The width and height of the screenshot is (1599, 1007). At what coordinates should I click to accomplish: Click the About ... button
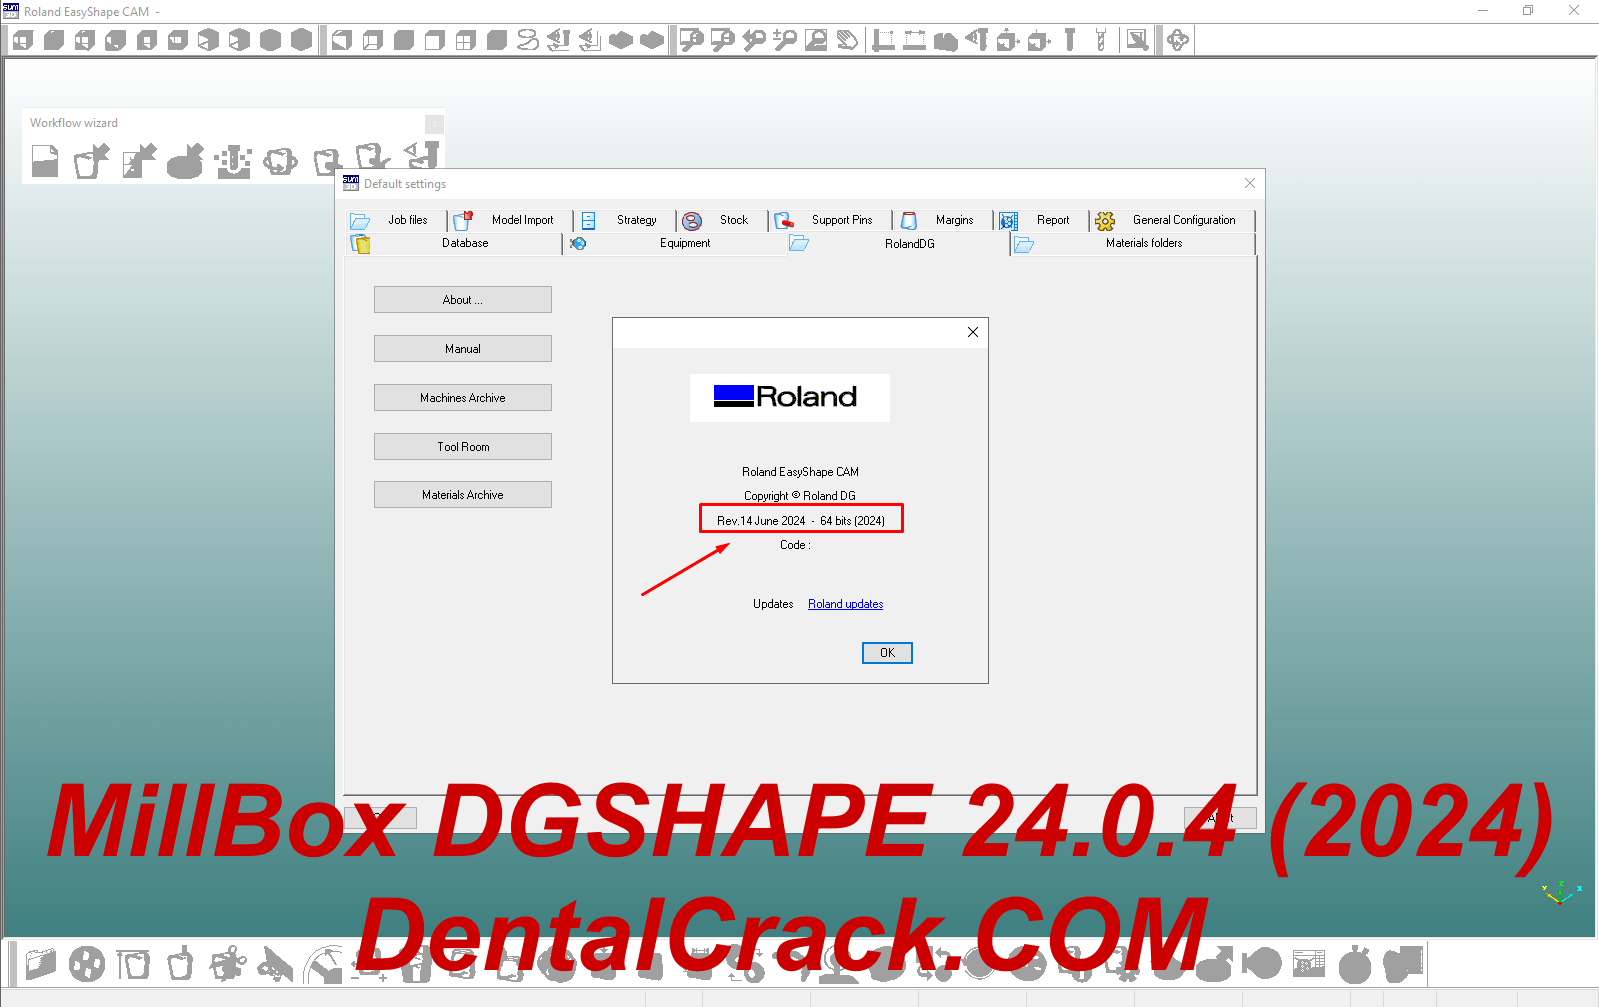pyautogui.click(x=463, y=300)
